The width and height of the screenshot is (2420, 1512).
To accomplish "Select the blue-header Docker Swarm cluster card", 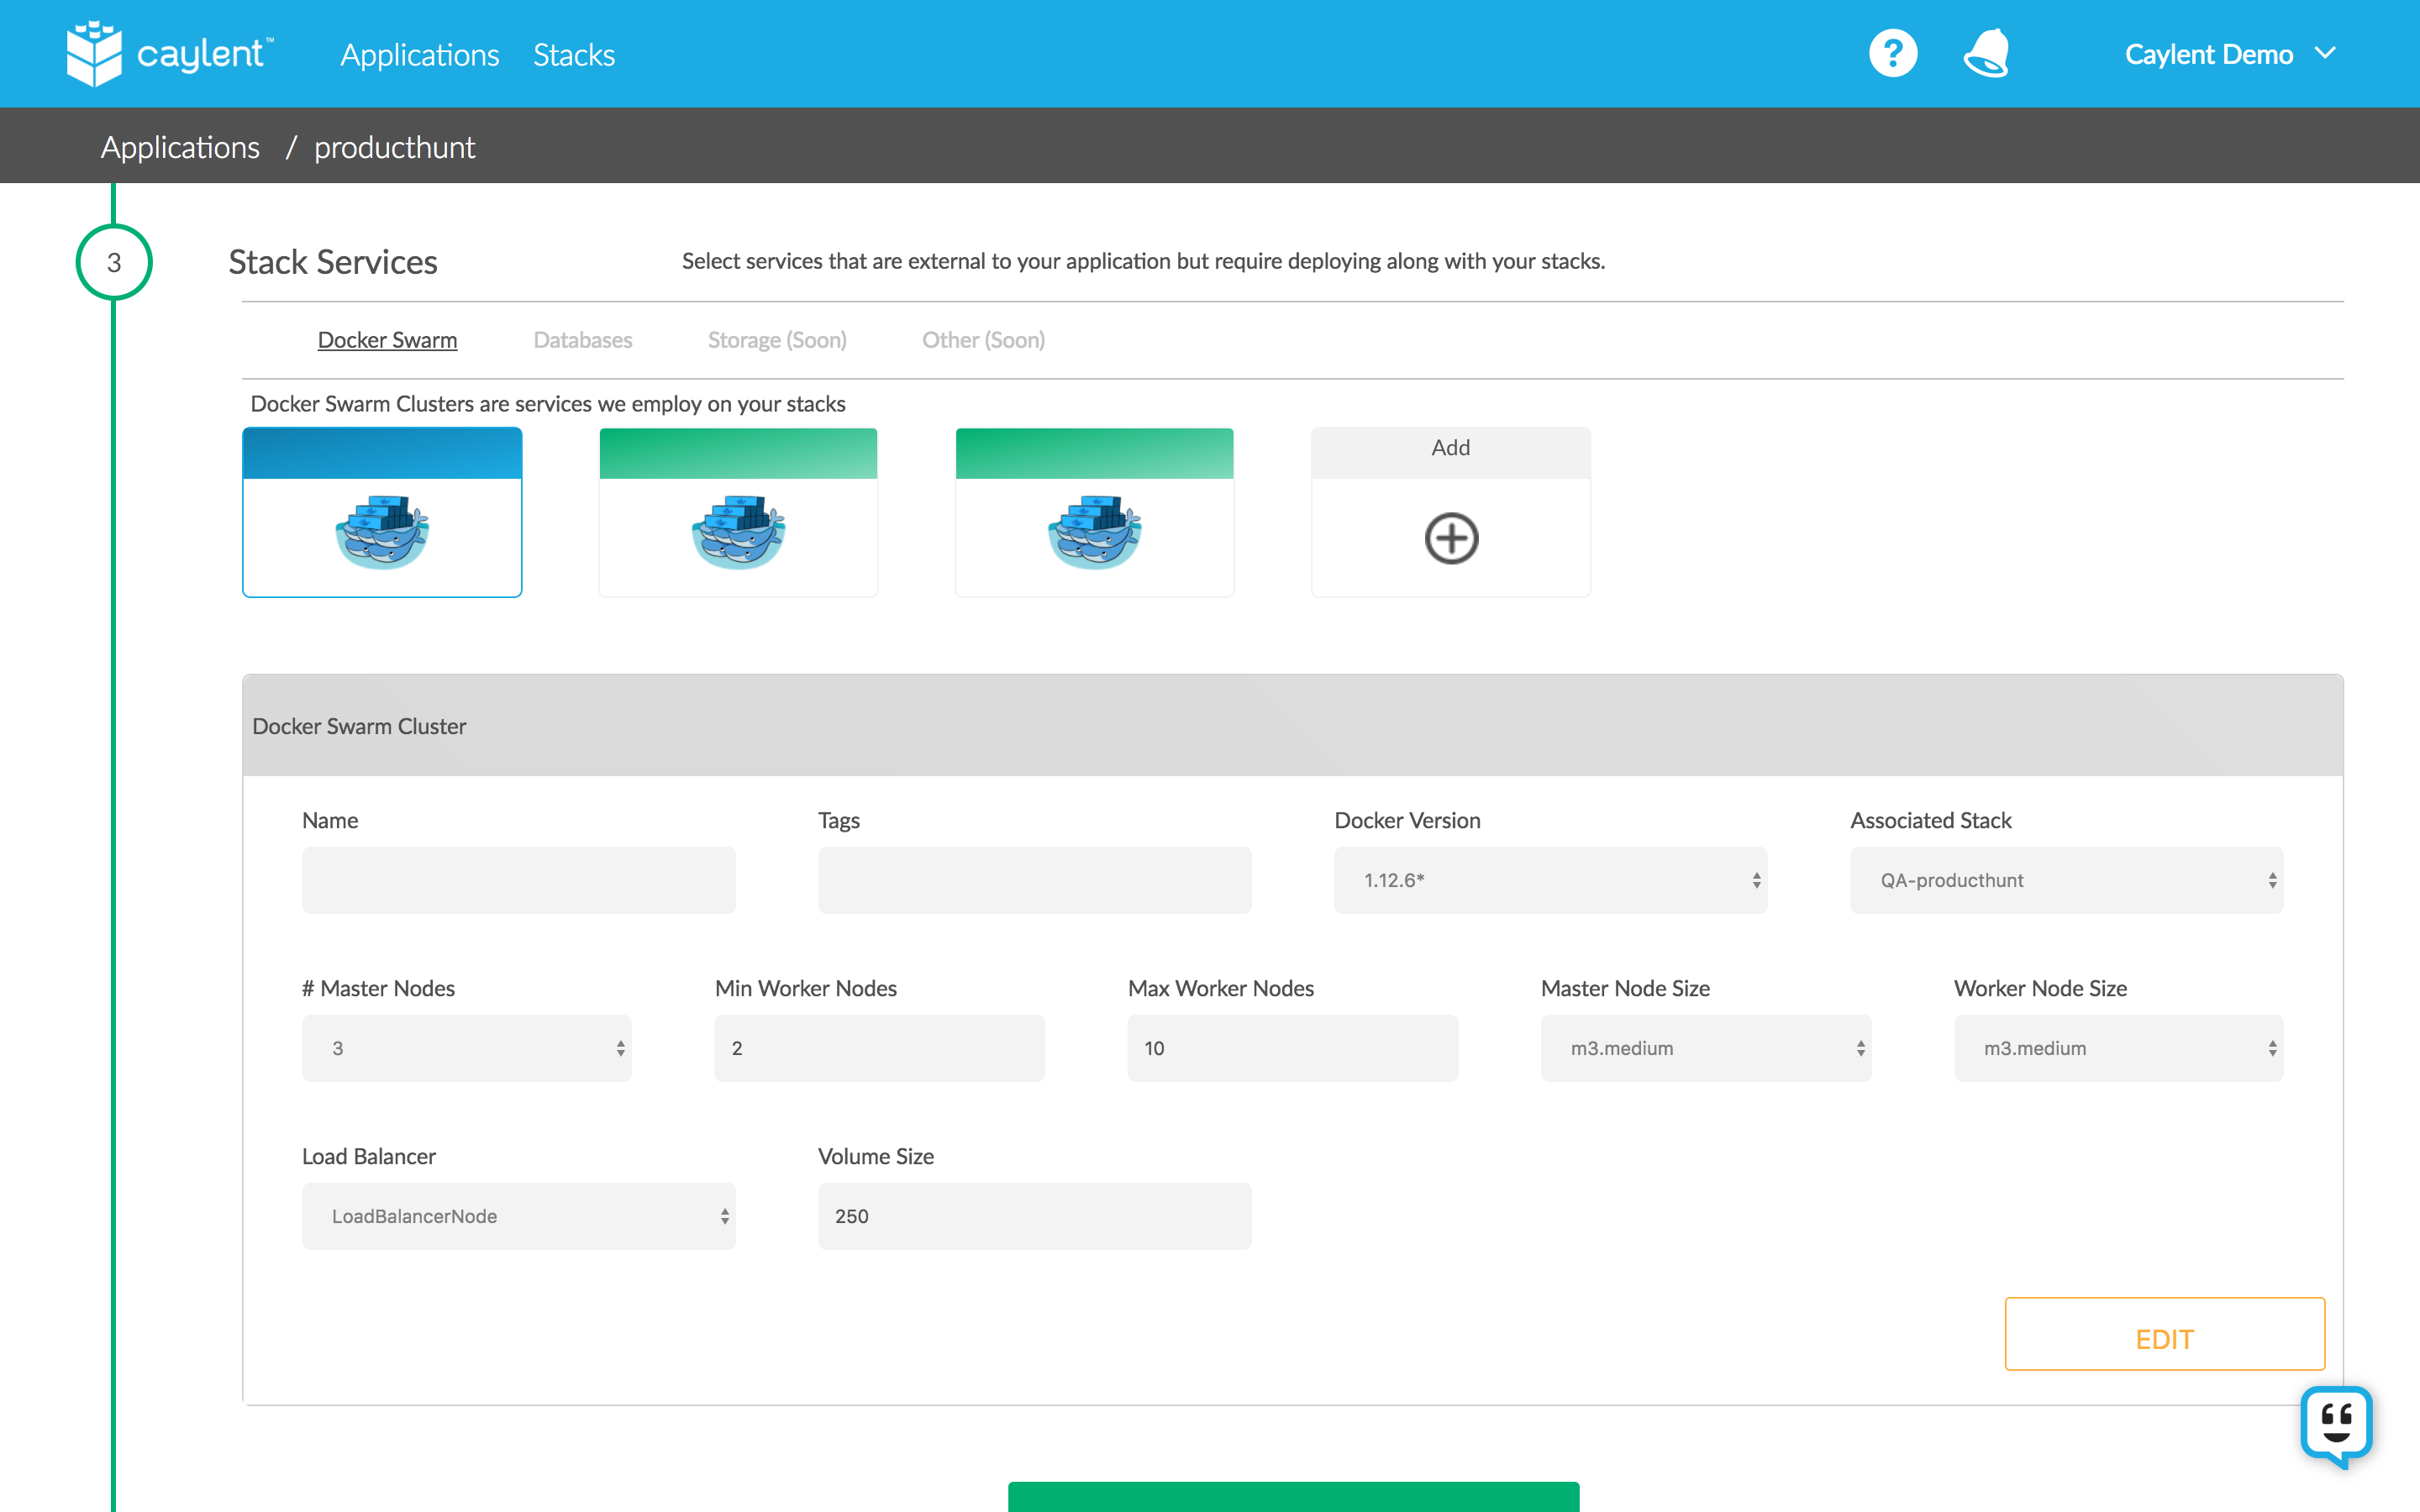I will tap(382, 512).
